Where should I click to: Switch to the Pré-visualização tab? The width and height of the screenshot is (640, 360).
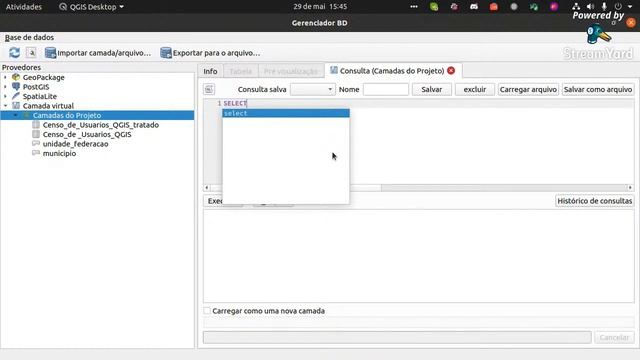[x=291, y=71]
